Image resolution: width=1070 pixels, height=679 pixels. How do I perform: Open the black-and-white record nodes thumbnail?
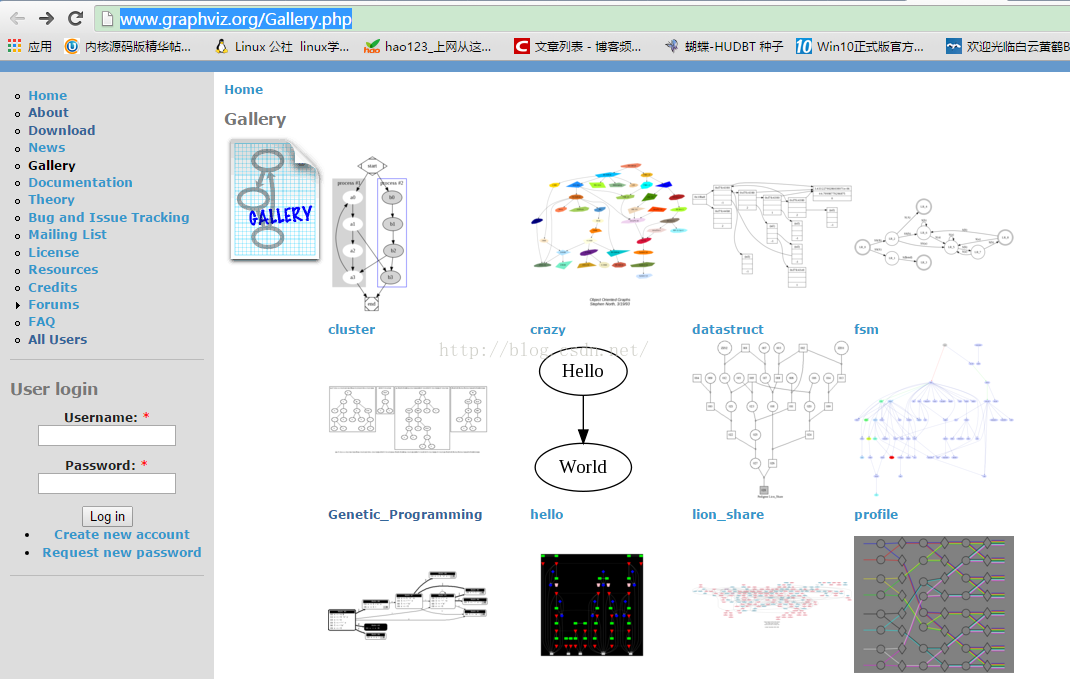pyautogui.click(x=407, y=605)
